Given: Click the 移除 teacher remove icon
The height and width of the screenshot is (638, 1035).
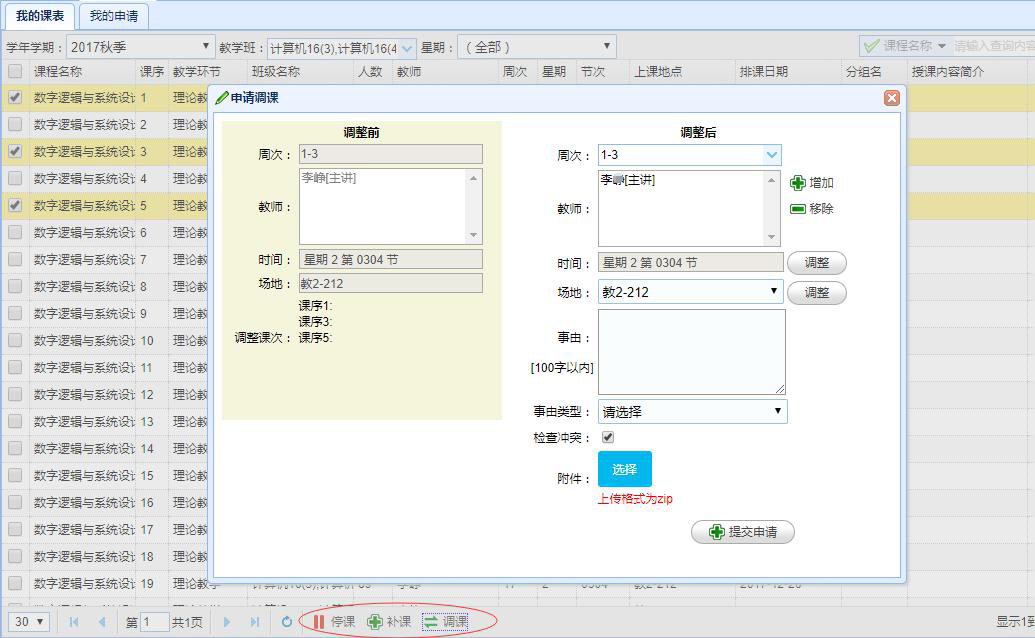Looking at the screenshot, I should 798,209.
